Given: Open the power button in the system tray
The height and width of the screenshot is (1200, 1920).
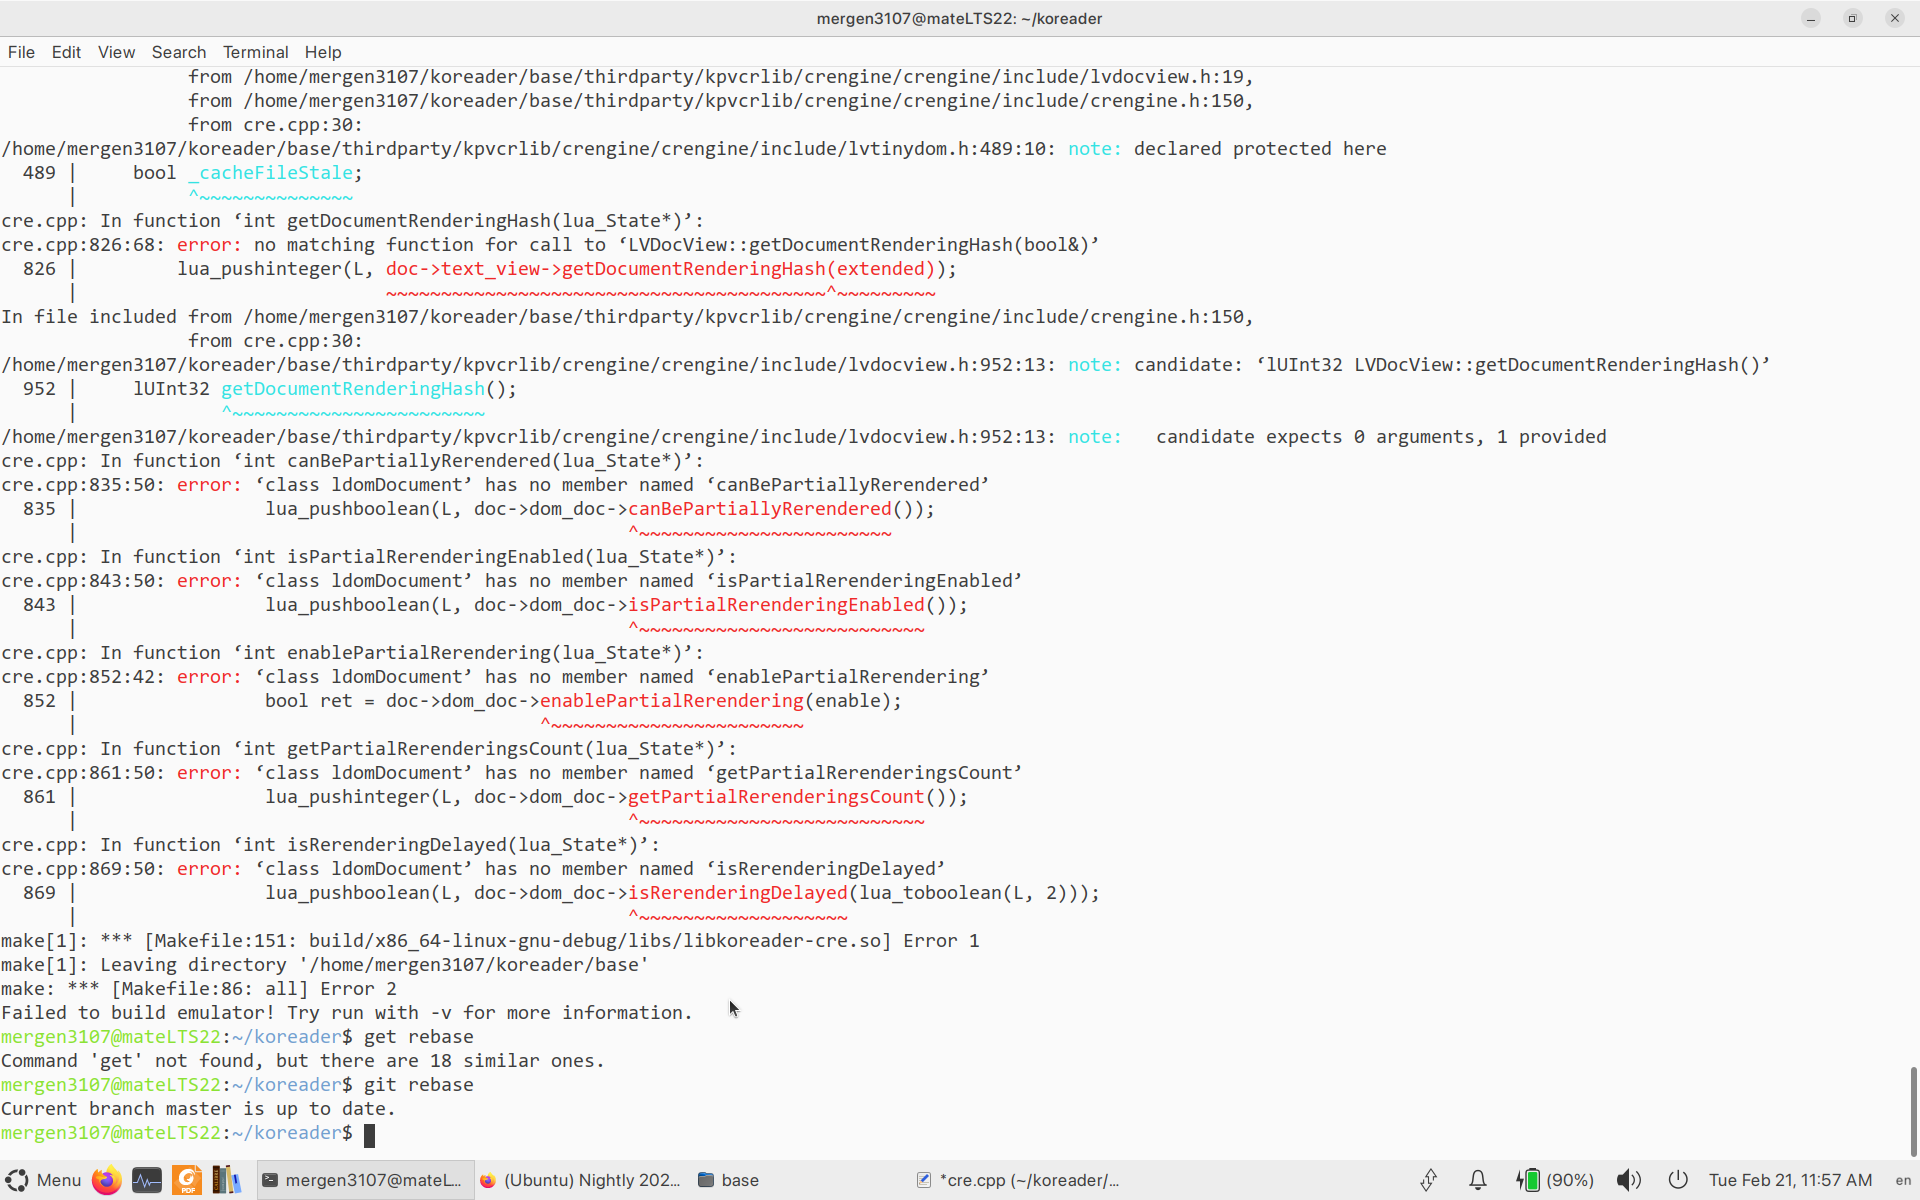Looking at the screenshot, I should coord(1678,1179).
